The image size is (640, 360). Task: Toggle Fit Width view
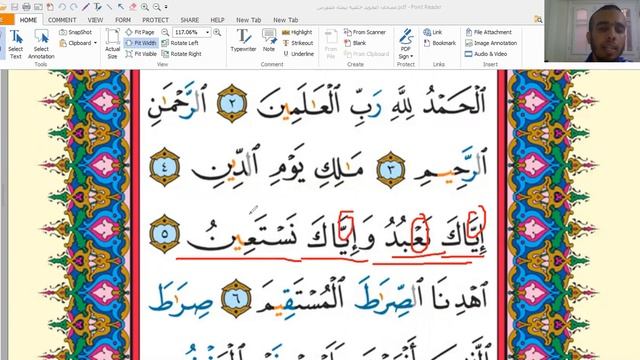tap(141, 43)
